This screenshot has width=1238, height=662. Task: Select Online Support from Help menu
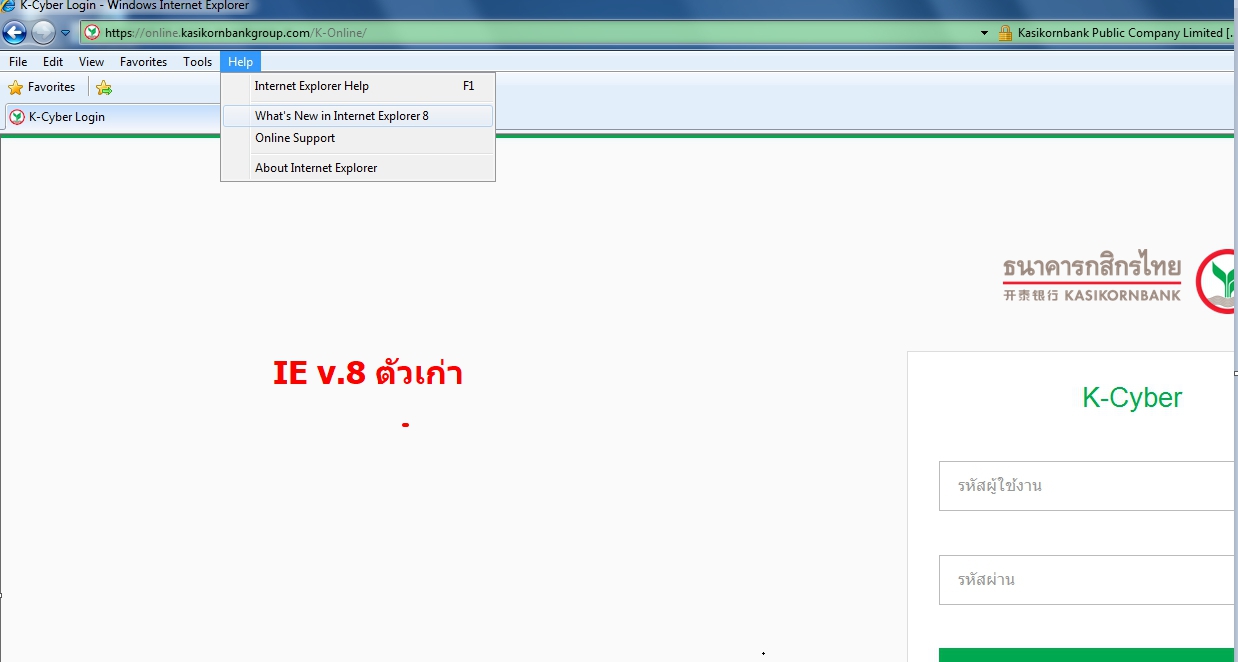pos(358,138)
